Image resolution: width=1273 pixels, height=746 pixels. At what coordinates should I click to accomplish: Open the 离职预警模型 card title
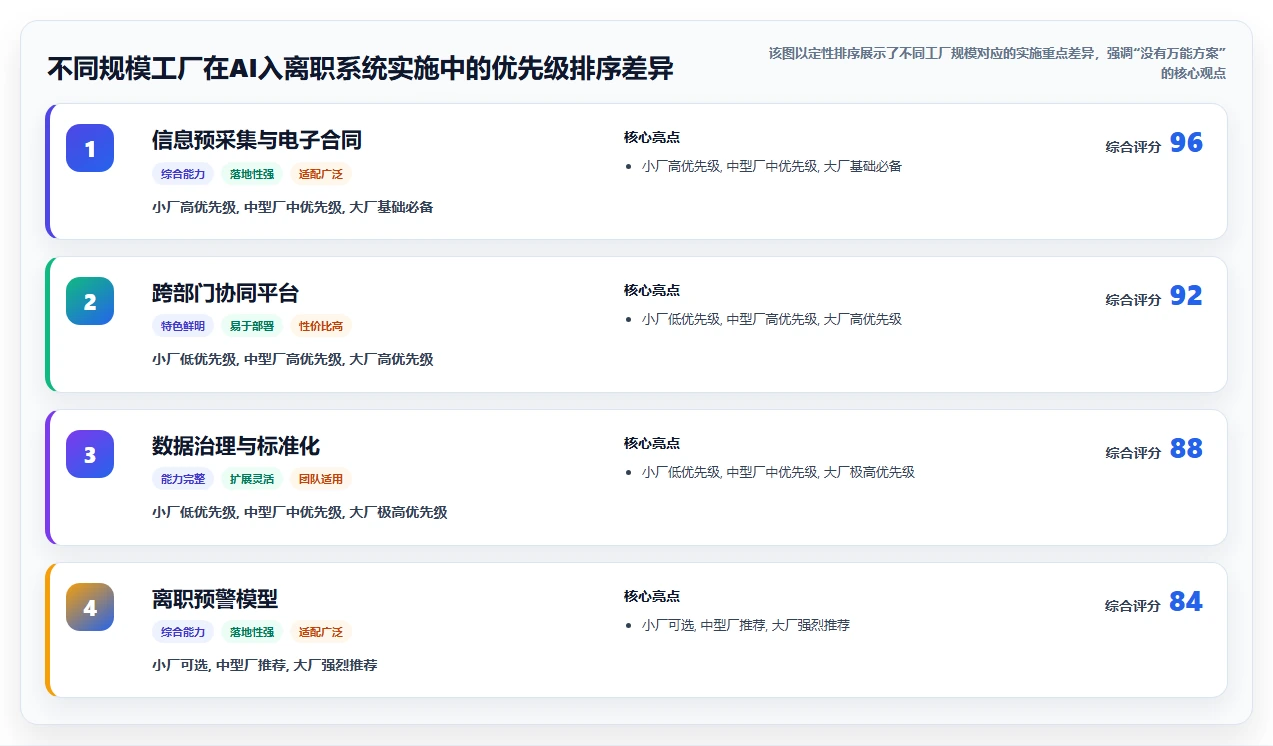(215, 599)
